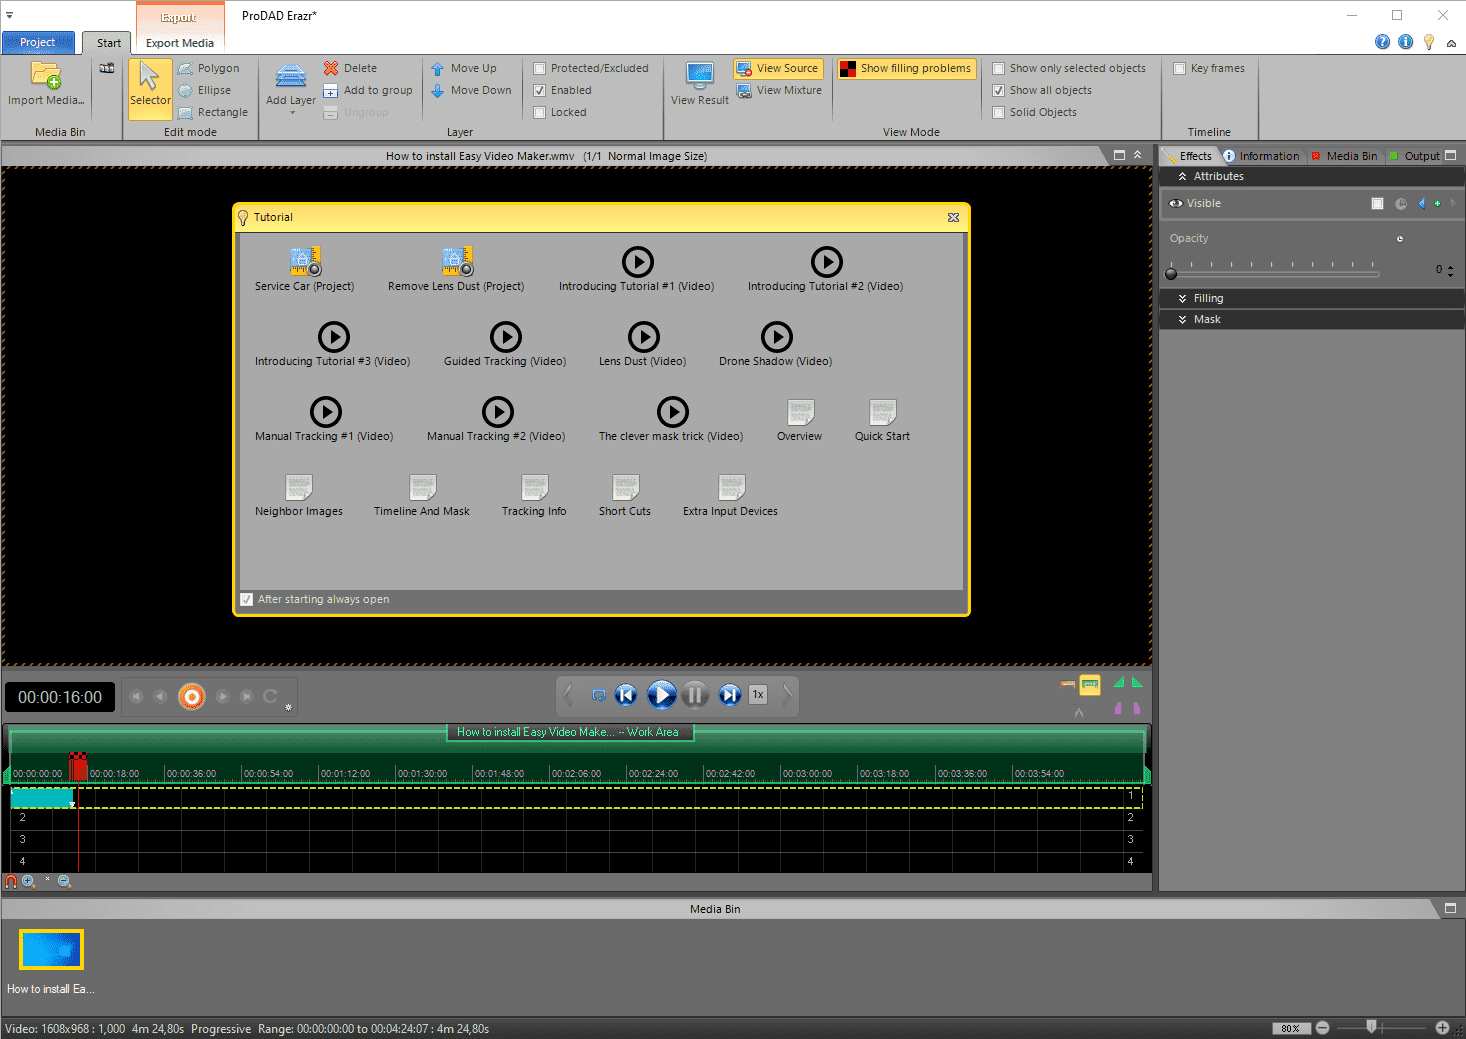Viewport: 1466px width, 1039px height.
Task: Pause playback in the transport bar
Action: tap(695, 694)
